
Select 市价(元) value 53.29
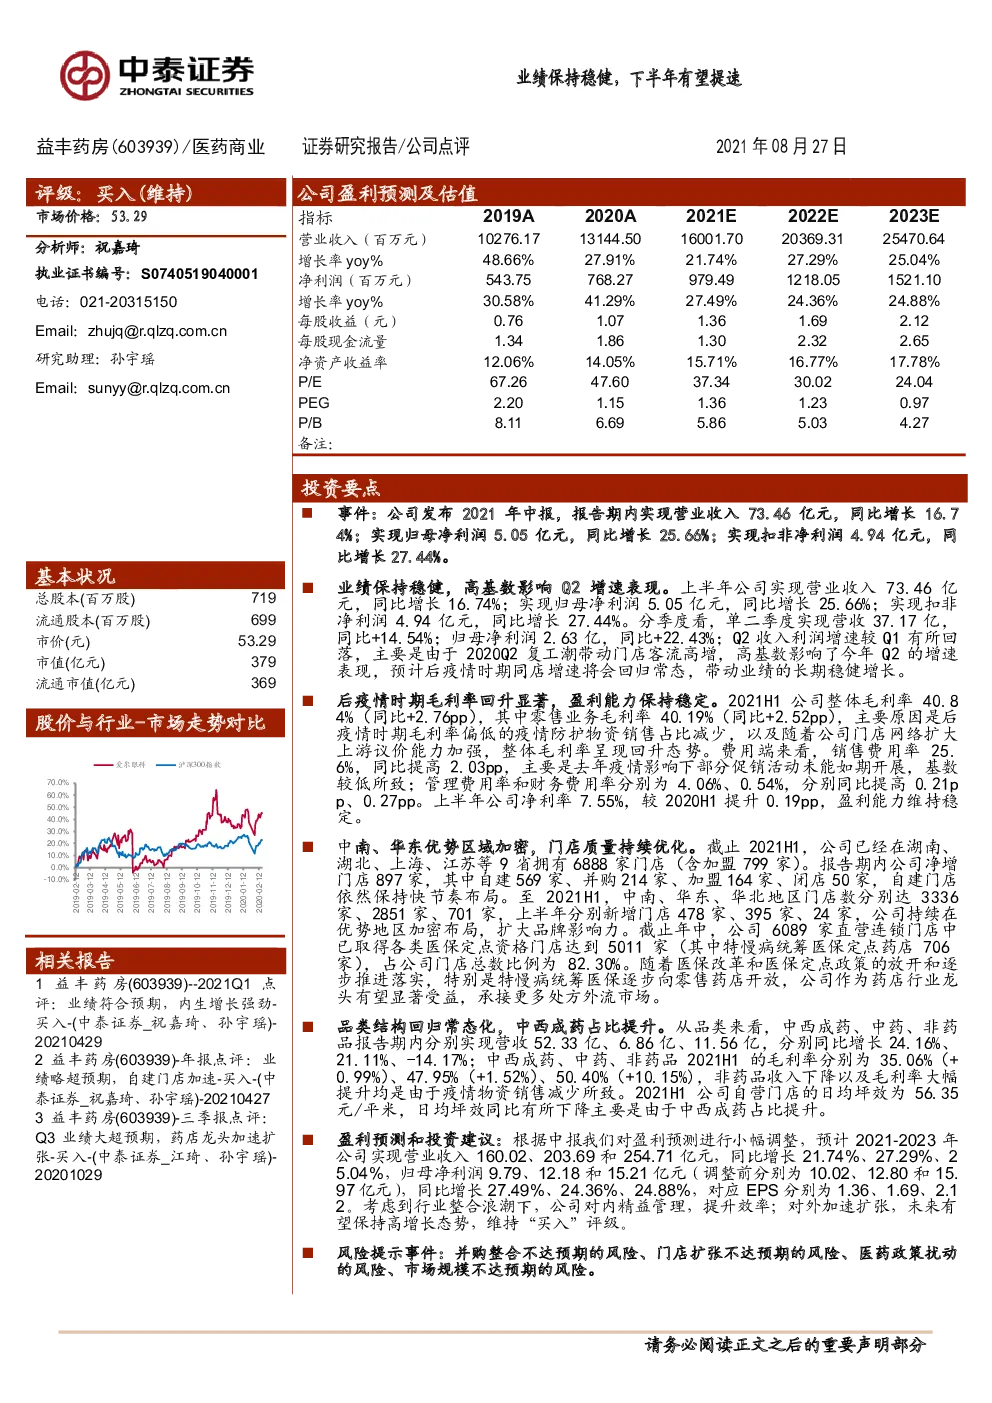coord(257,641)
